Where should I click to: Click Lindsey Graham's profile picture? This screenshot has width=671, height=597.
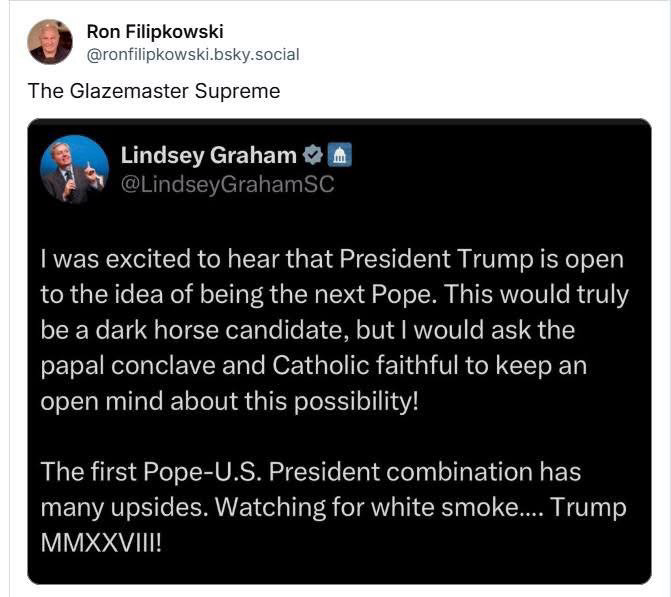[74, 169]
